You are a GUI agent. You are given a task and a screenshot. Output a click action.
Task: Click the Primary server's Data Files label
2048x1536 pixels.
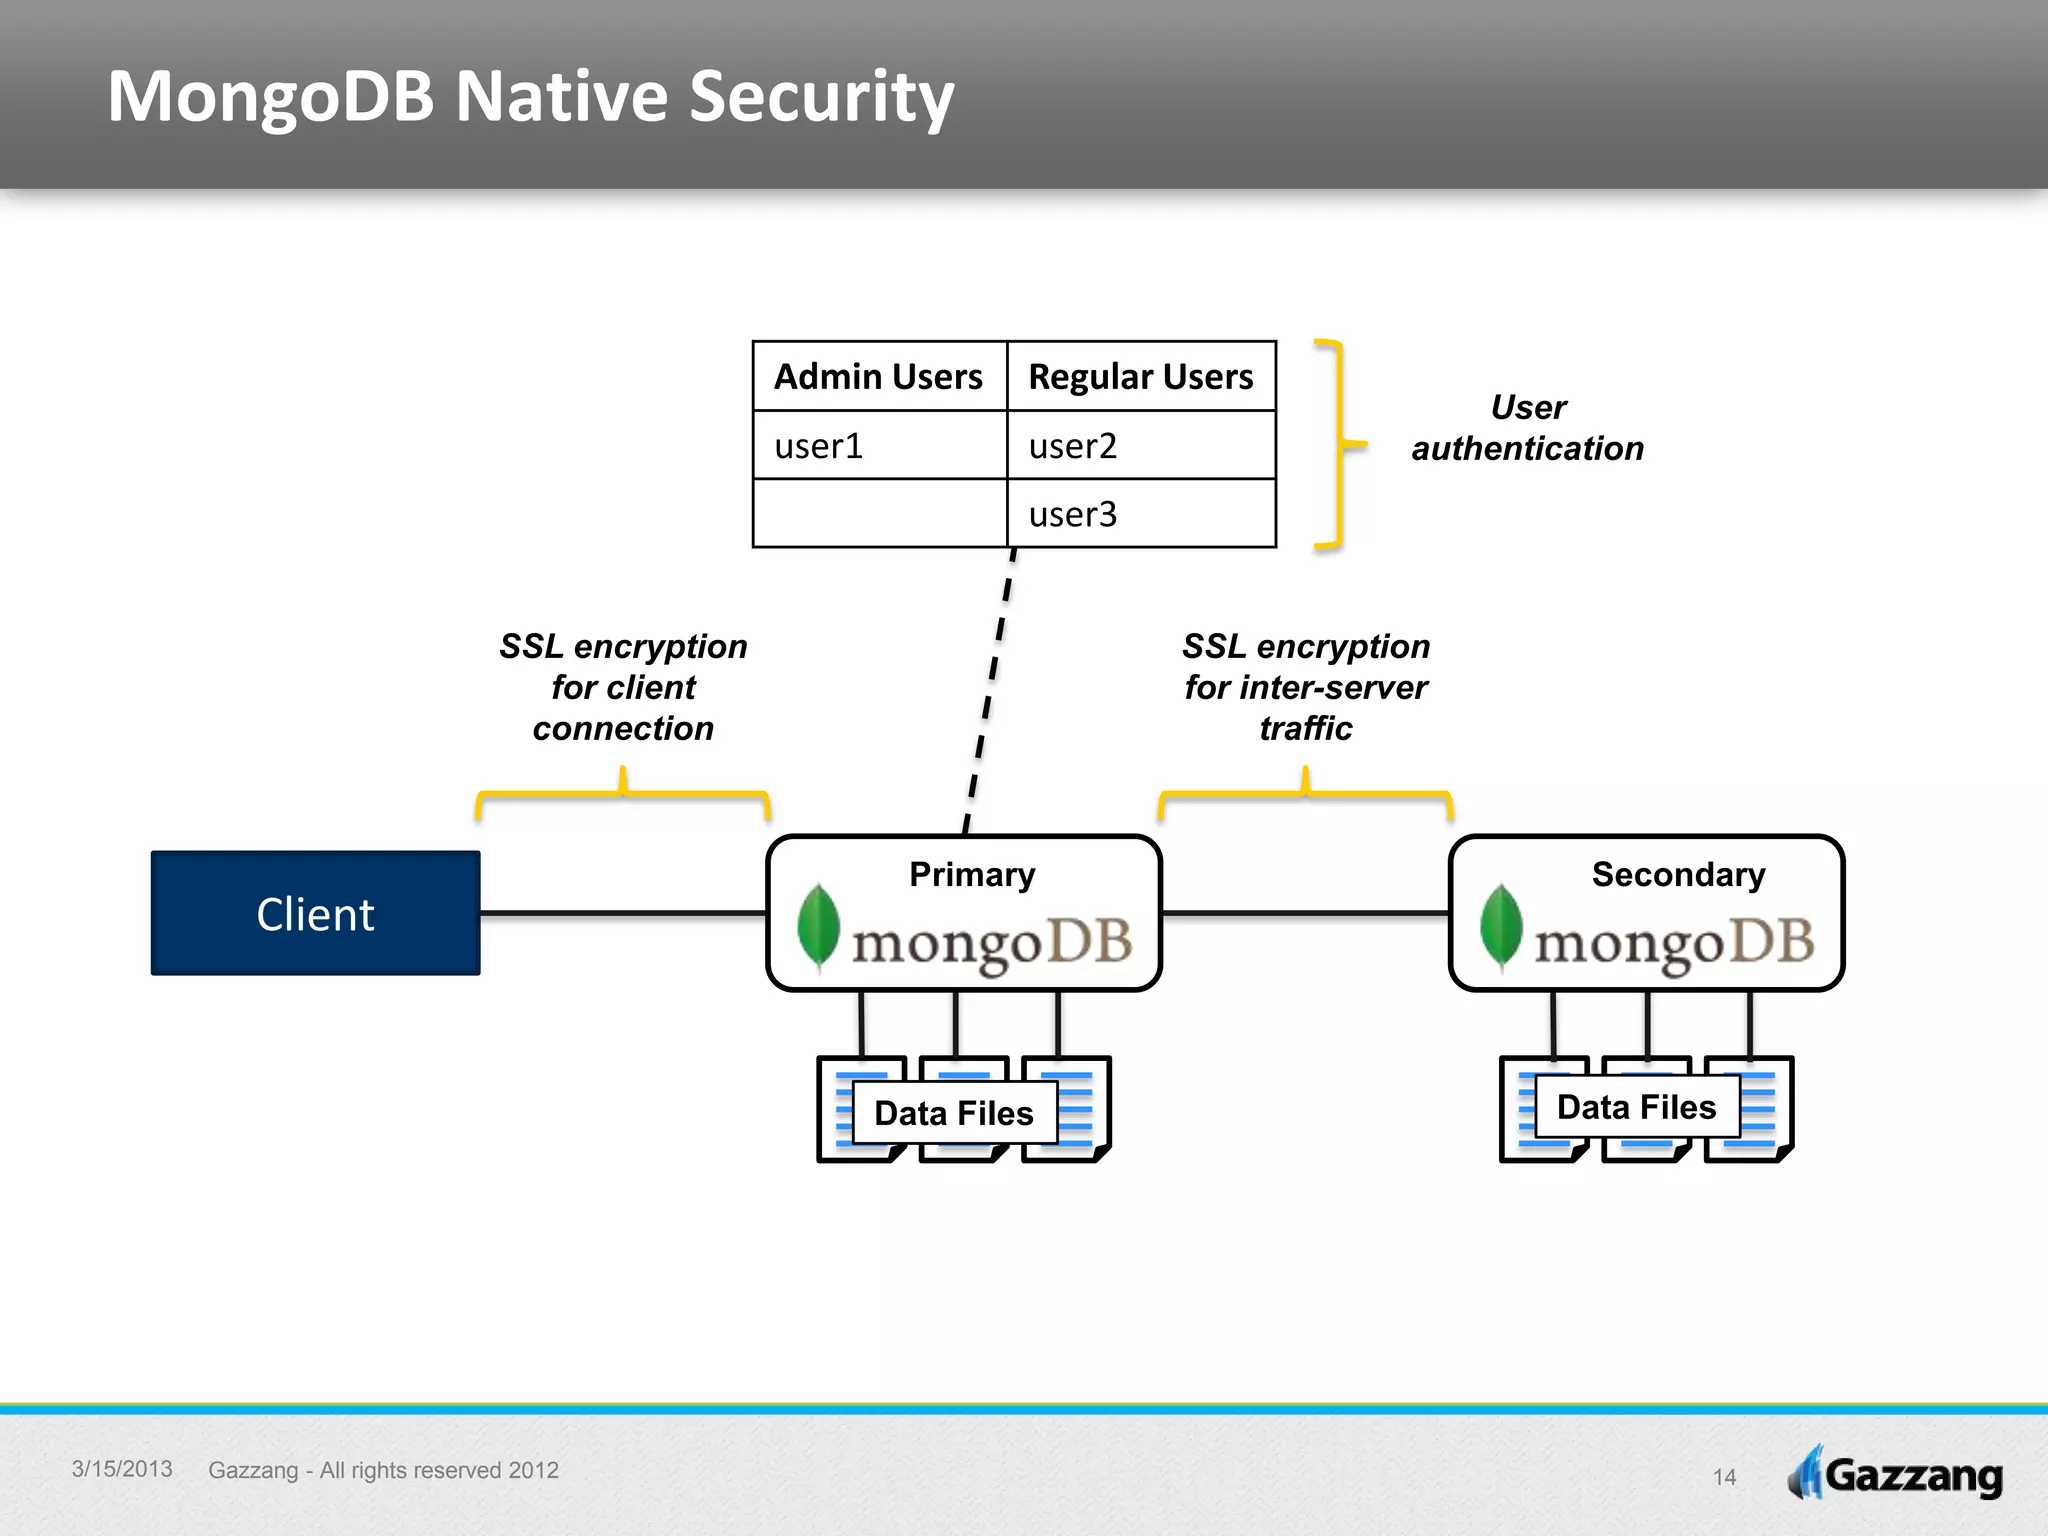[954, 1113]
